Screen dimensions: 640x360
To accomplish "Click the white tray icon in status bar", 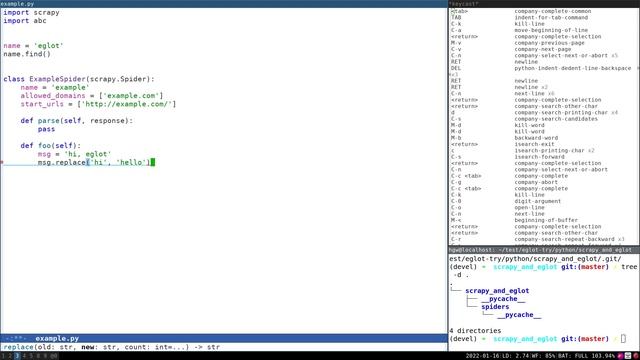I will click(x=628, y=356).
